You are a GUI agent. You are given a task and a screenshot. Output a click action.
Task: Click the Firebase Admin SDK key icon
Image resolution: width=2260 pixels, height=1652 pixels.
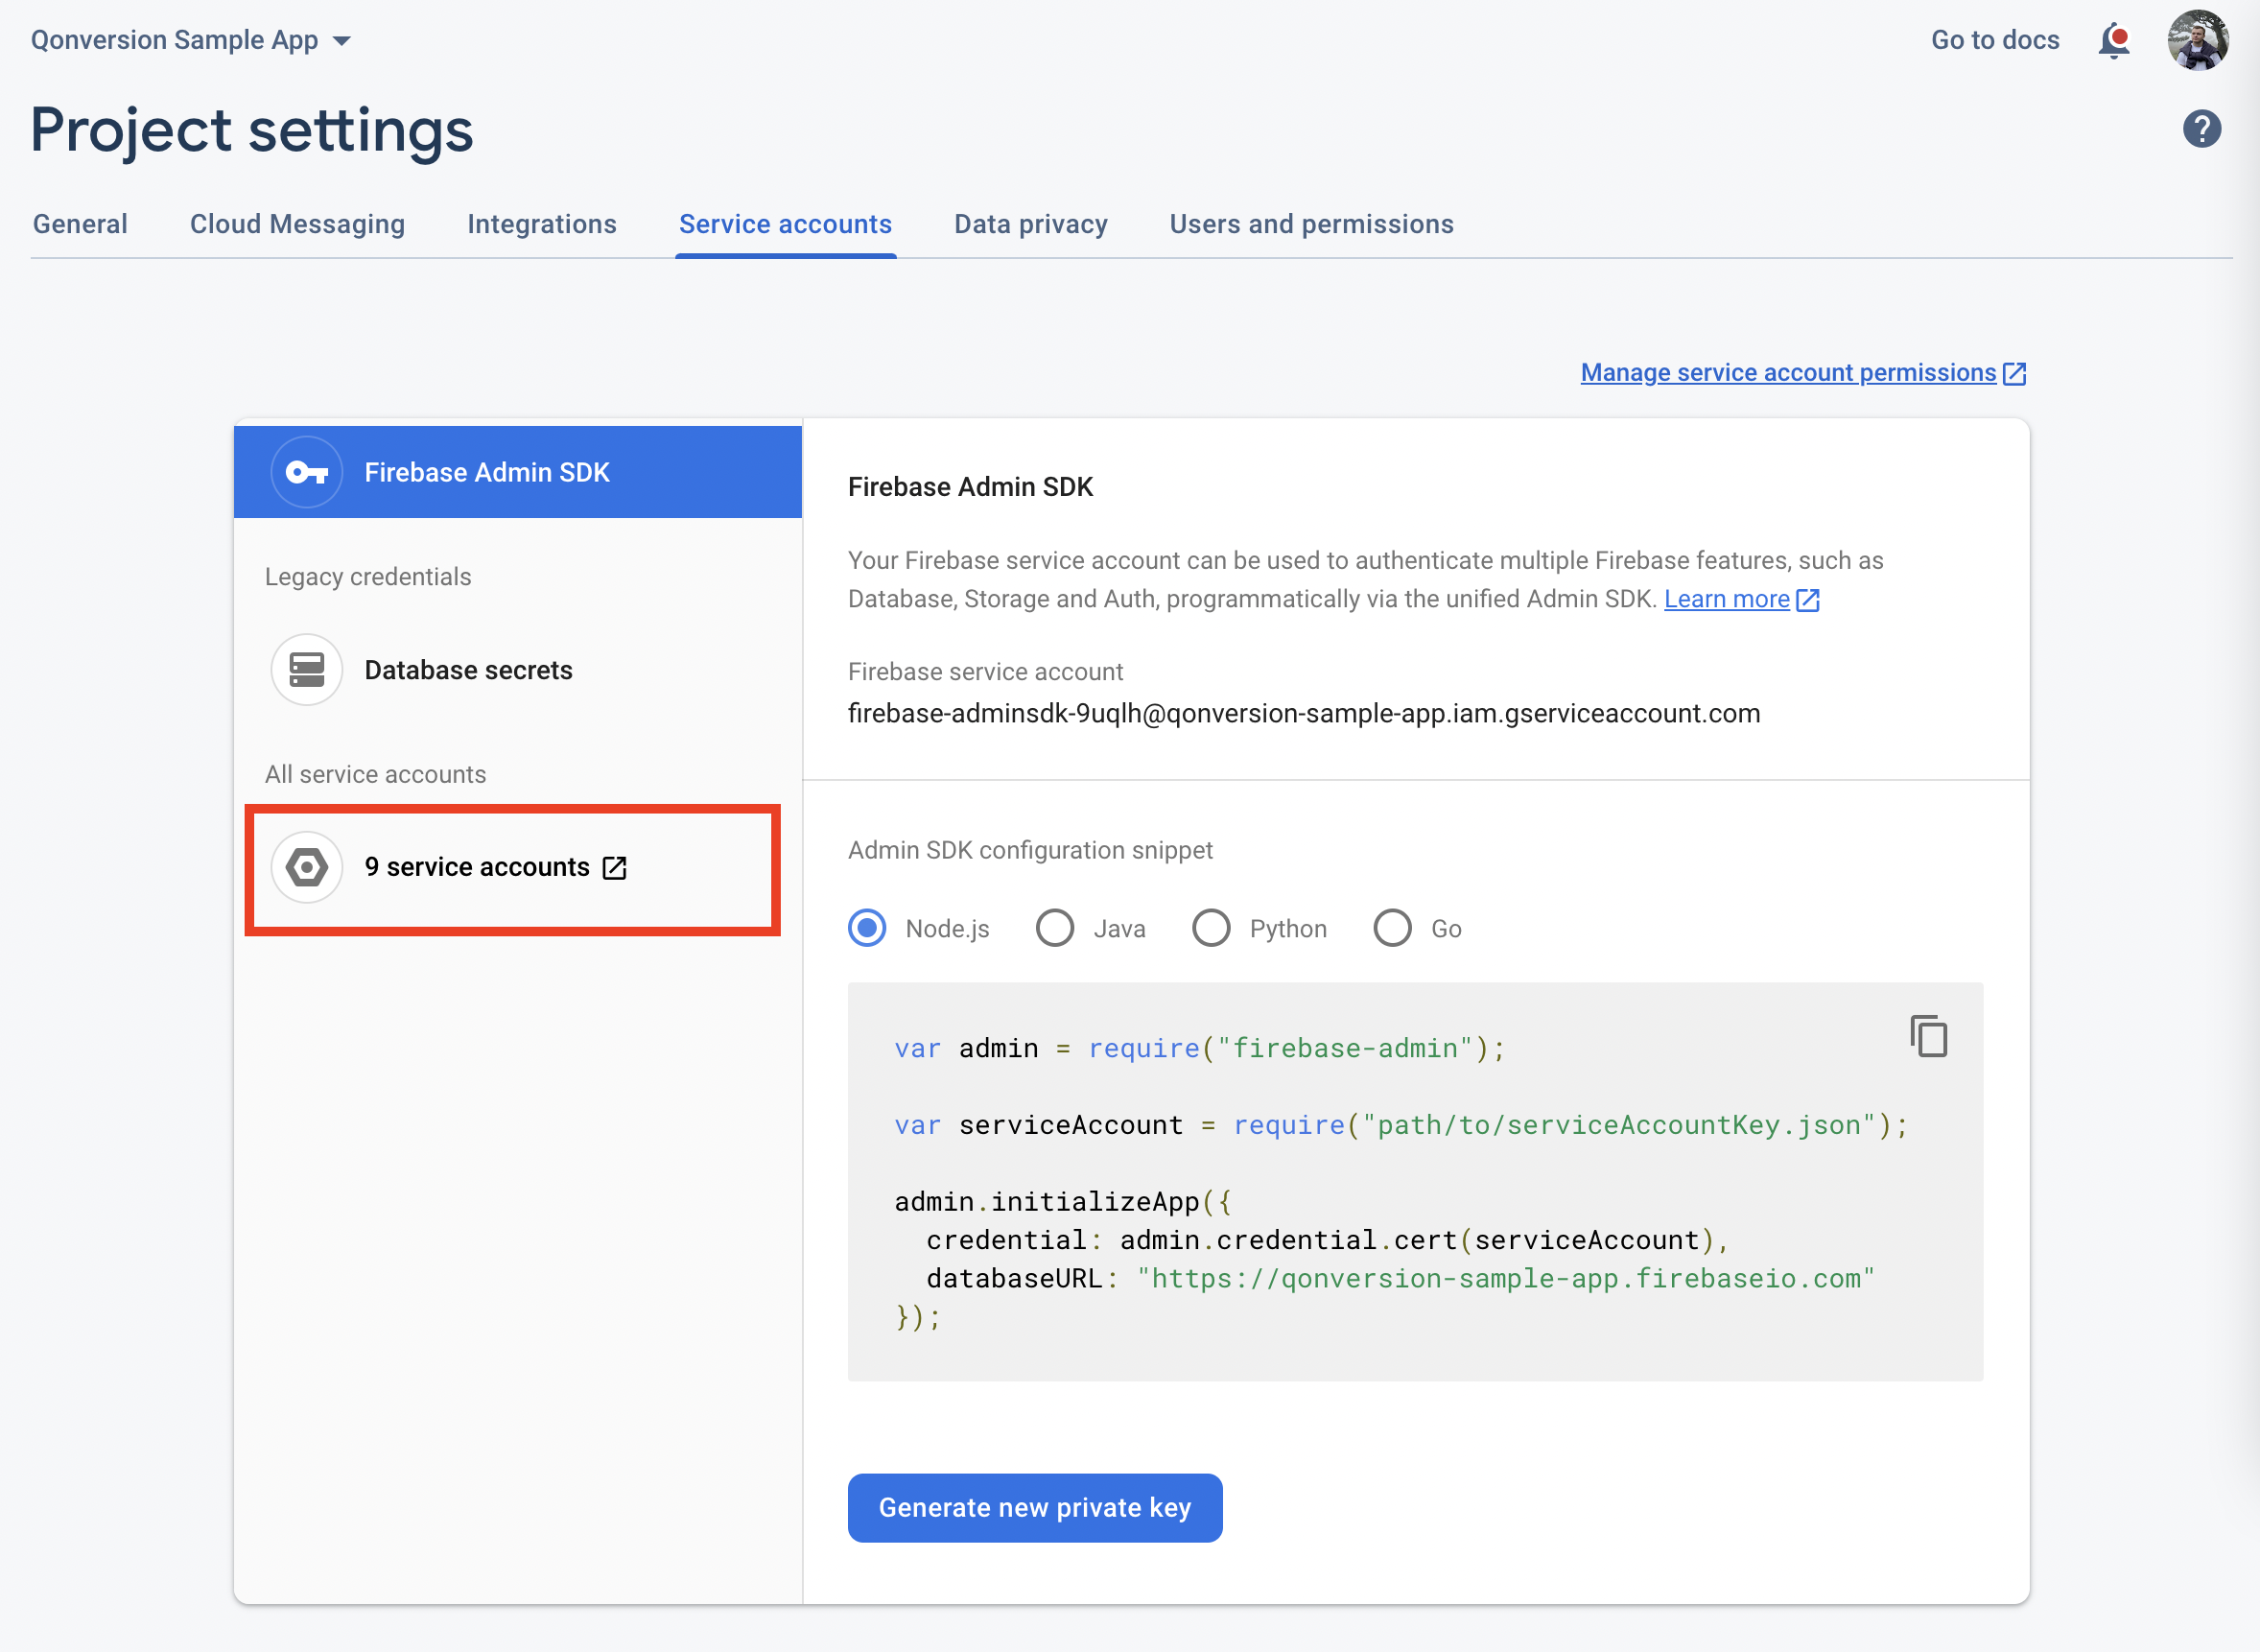click(x=307, y=472)
